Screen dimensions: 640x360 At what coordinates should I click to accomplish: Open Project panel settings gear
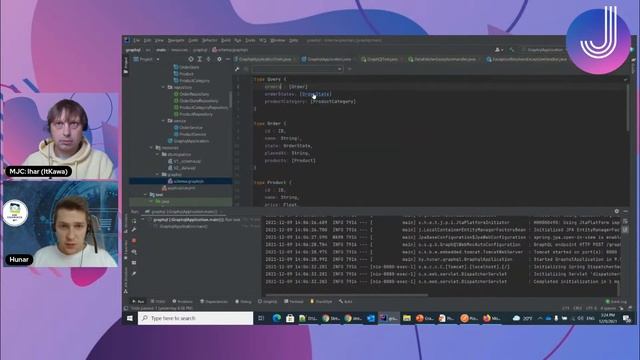219,59
